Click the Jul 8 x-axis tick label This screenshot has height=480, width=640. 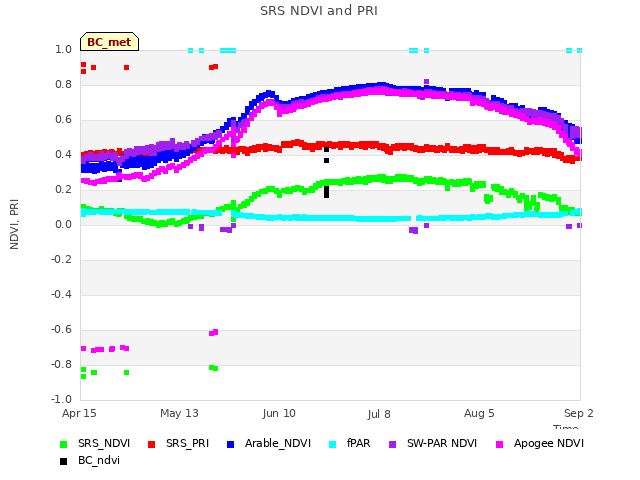pos(379,414)
